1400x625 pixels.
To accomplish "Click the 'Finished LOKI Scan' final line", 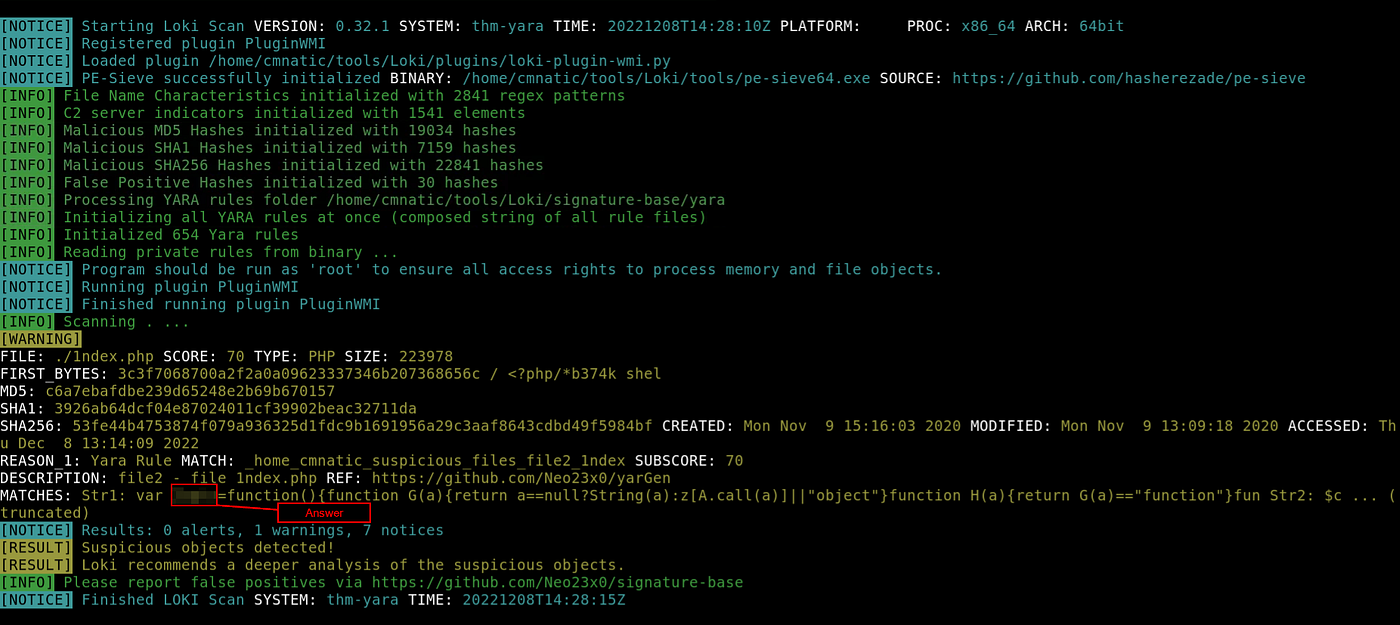I will coord(354,600).
